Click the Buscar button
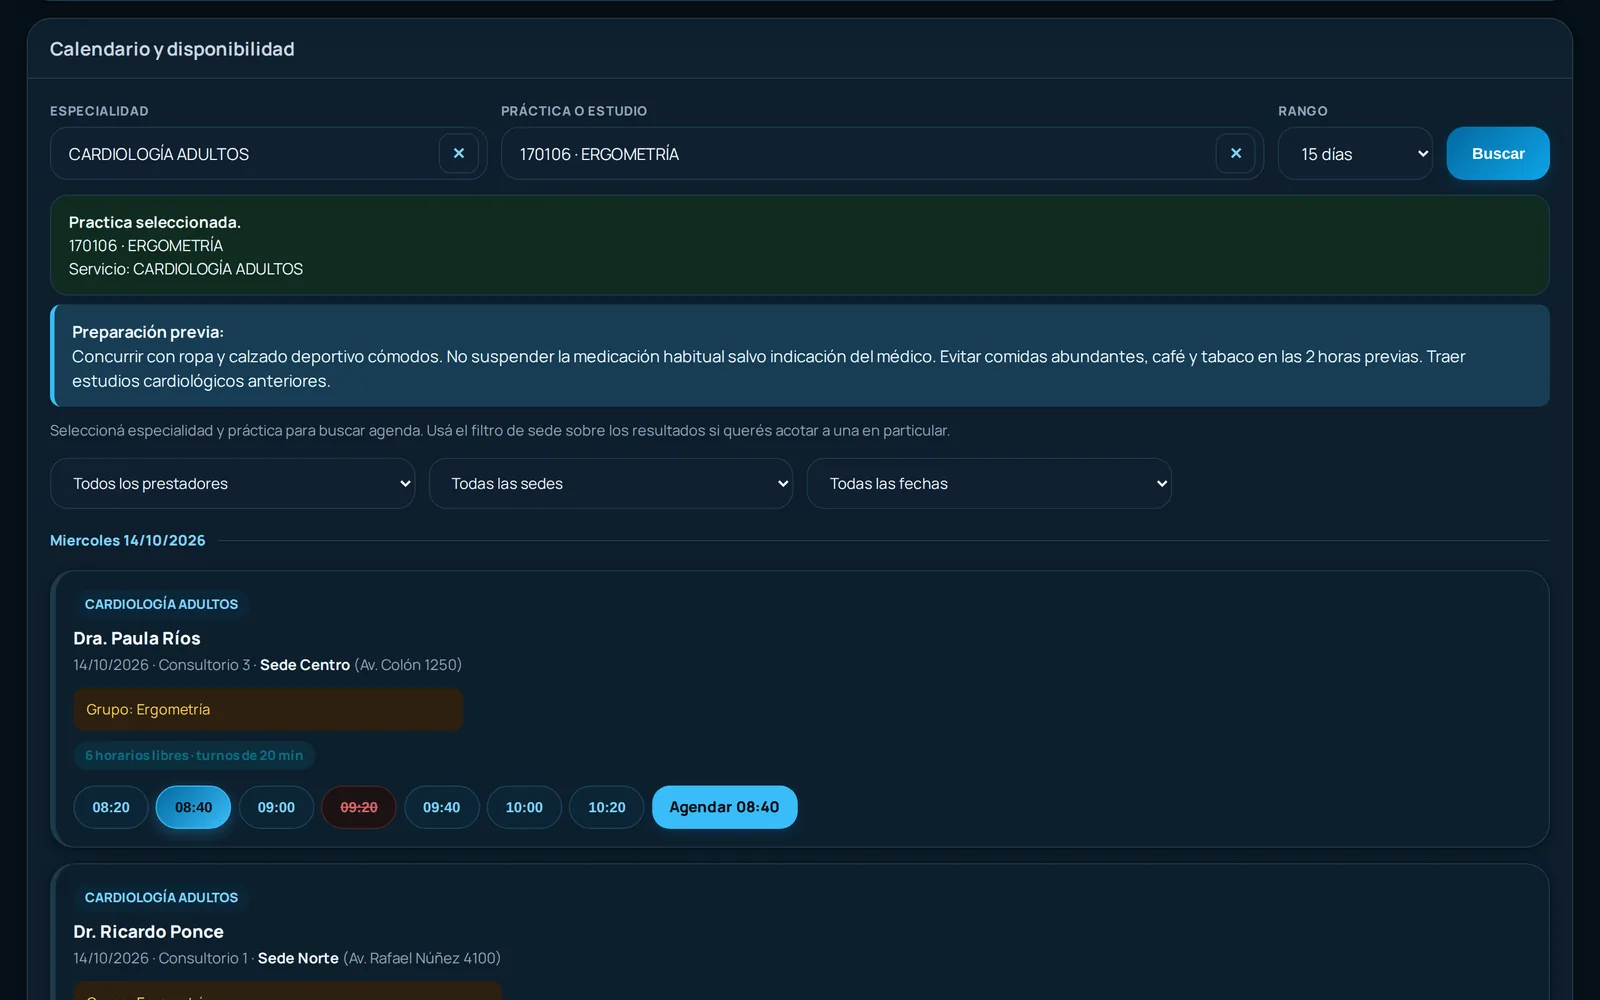The image size is (1600, 1000). coord(1498,154)
